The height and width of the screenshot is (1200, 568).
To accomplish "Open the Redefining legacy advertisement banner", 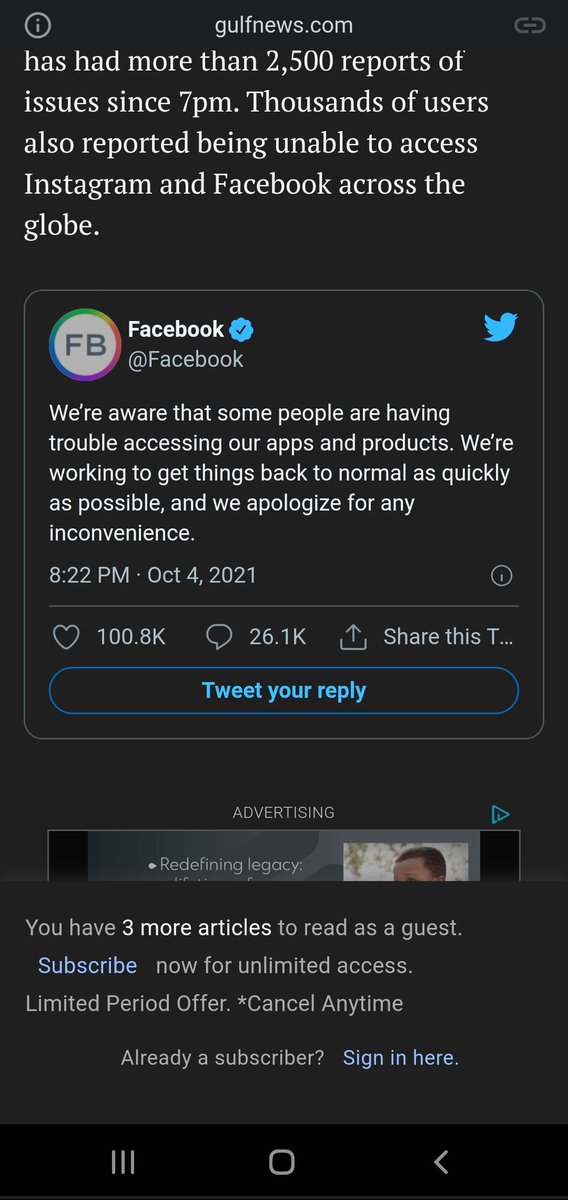I will tap(284, 856).
